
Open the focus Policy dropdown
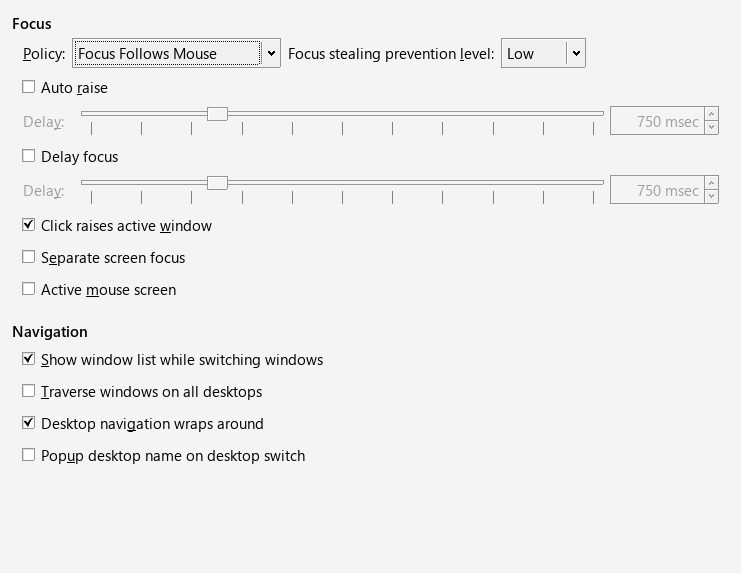coord(167,54)
